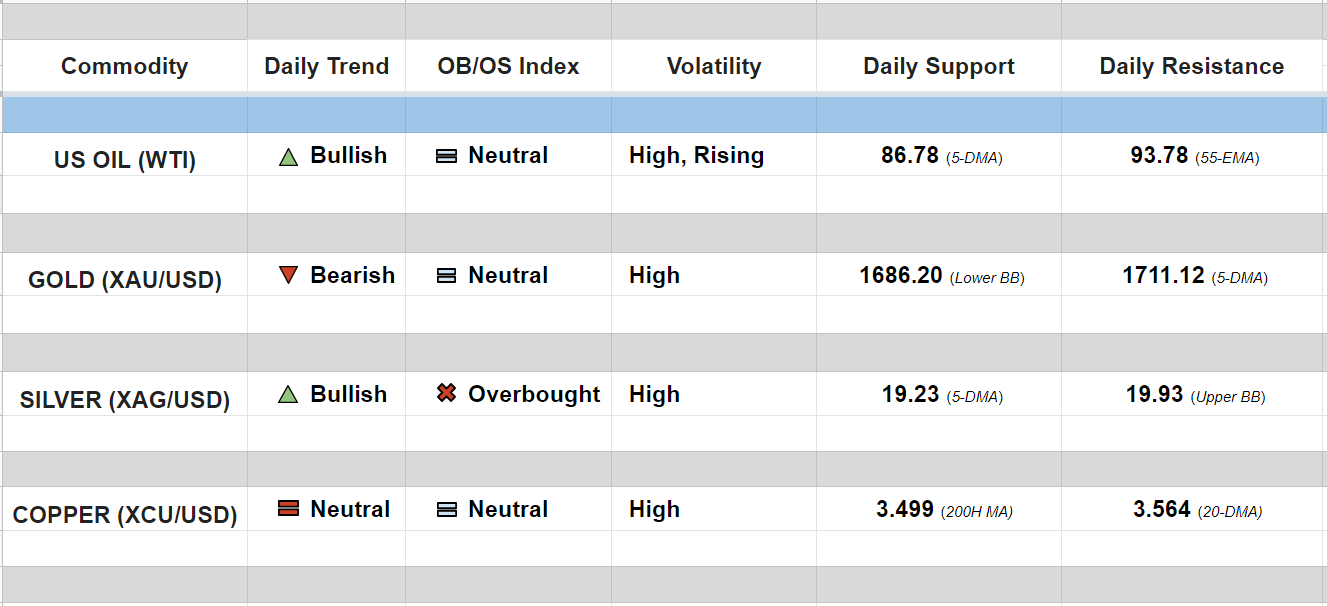Select the Volatility column header

[714, 67]
